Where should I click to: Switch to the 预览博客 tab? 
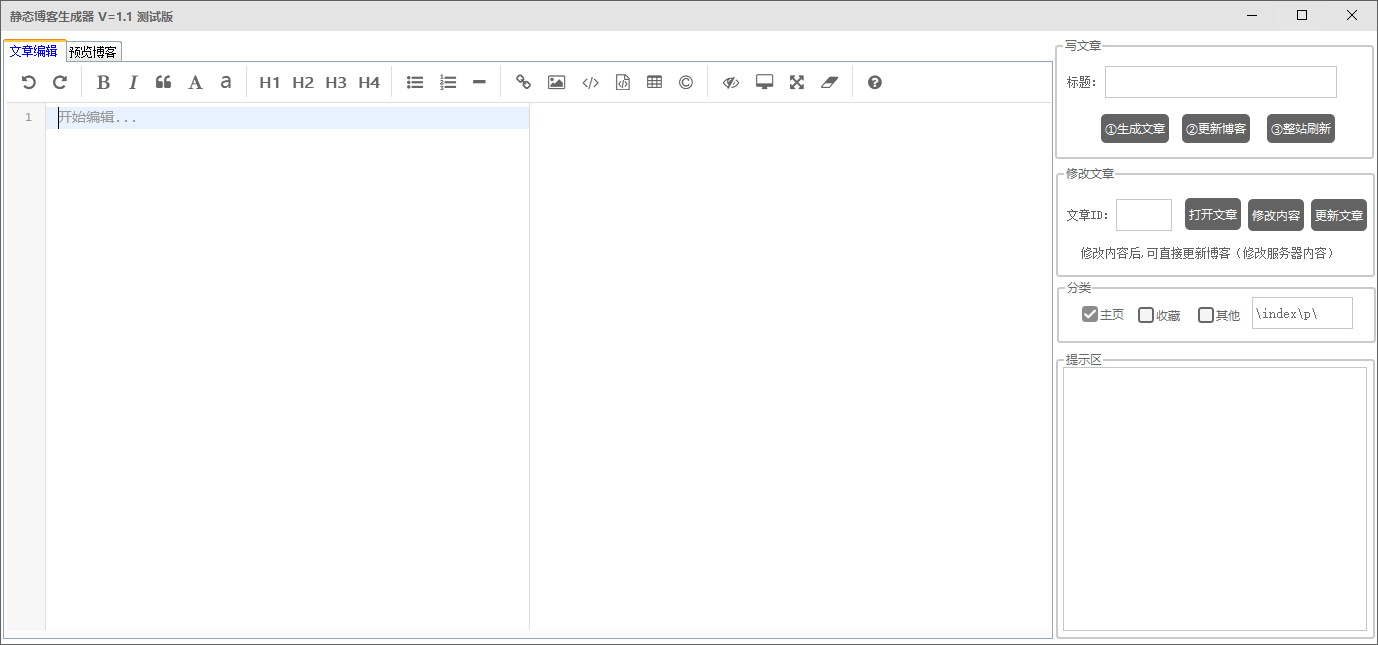pyautogui.click(x=93, y=52)
